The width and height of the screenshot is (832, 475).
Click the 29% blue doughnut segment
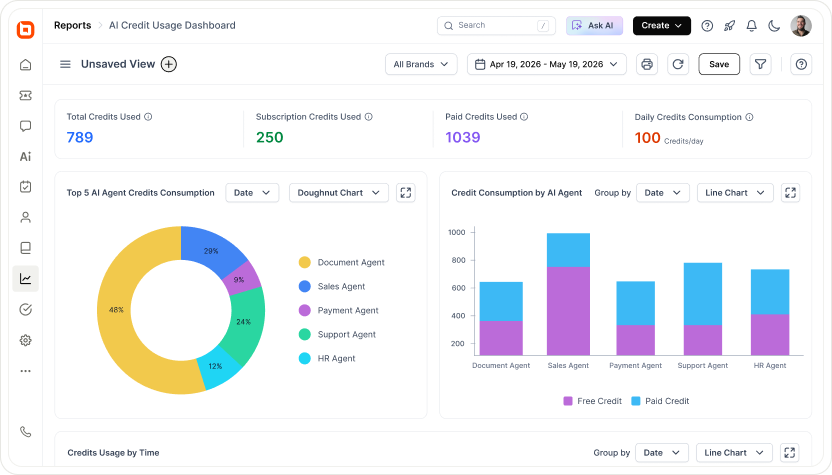[211, 251]
